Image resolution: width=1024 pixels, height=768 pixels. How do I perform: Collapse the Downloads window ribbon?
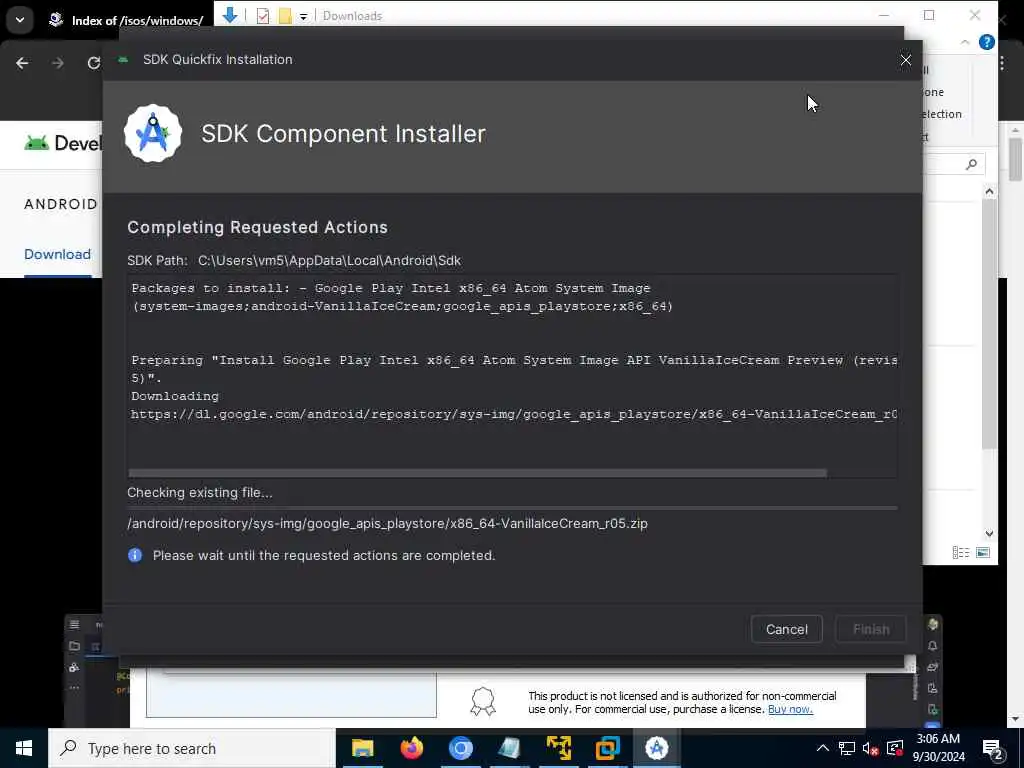965,42
